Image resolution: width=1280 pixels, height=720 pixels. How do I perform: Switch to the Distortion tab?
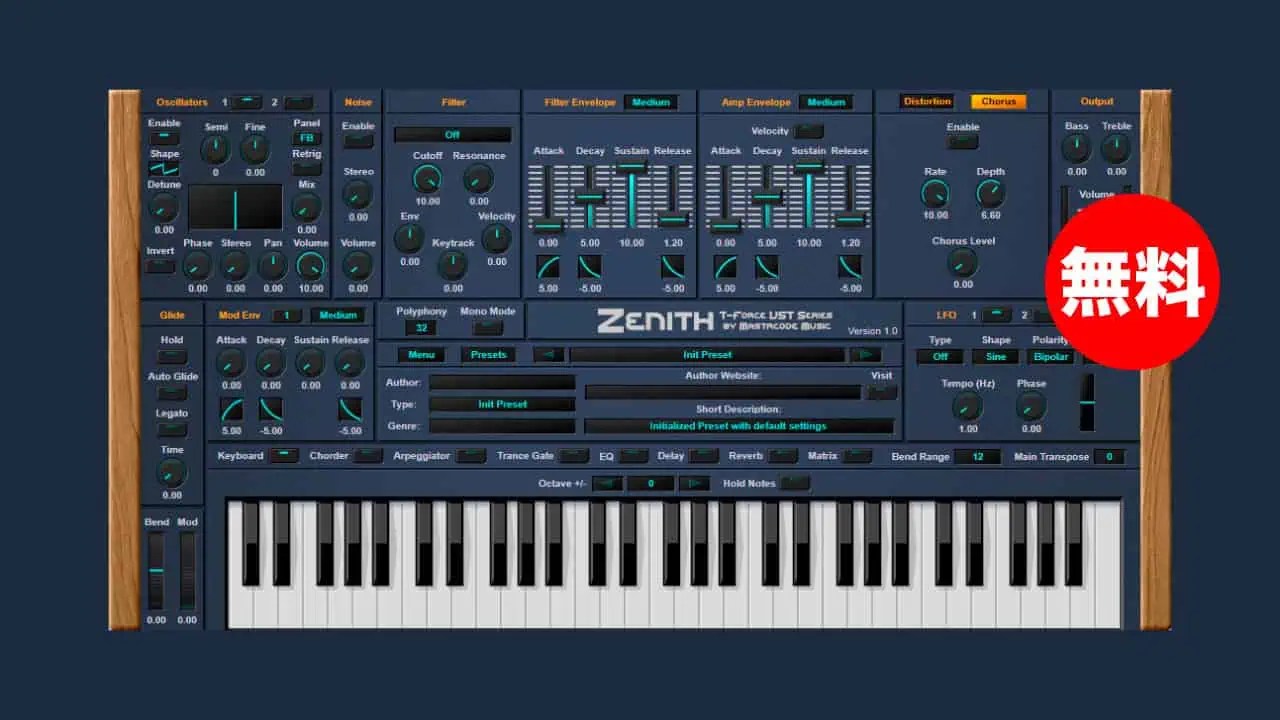(x=927, y=102)
